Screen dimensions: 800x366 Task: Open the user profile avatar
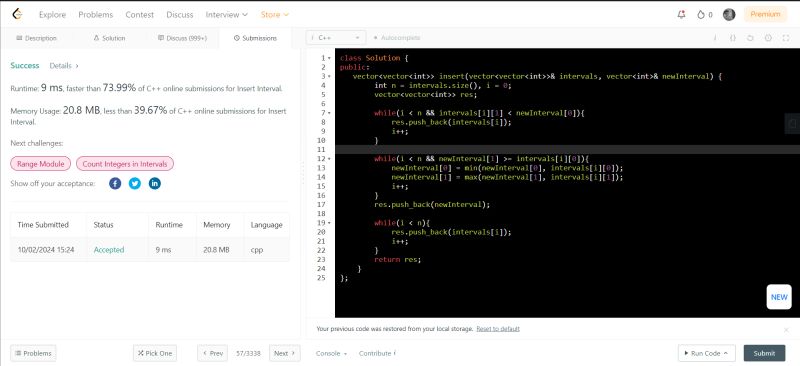pos(729,15)
